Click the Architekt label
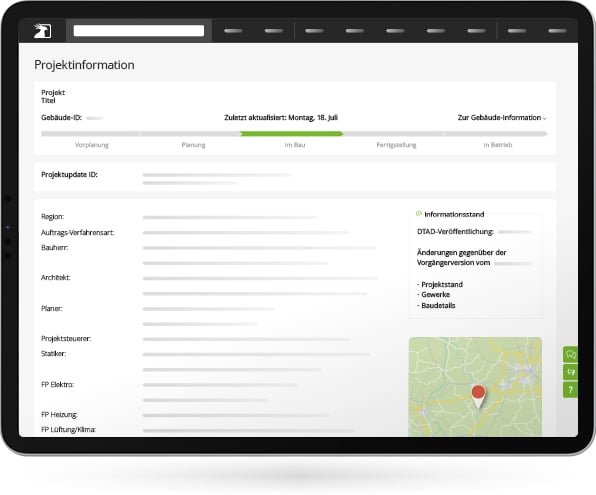Image resolution: width=596 pixels, height=495 pixels. [55, 278]
